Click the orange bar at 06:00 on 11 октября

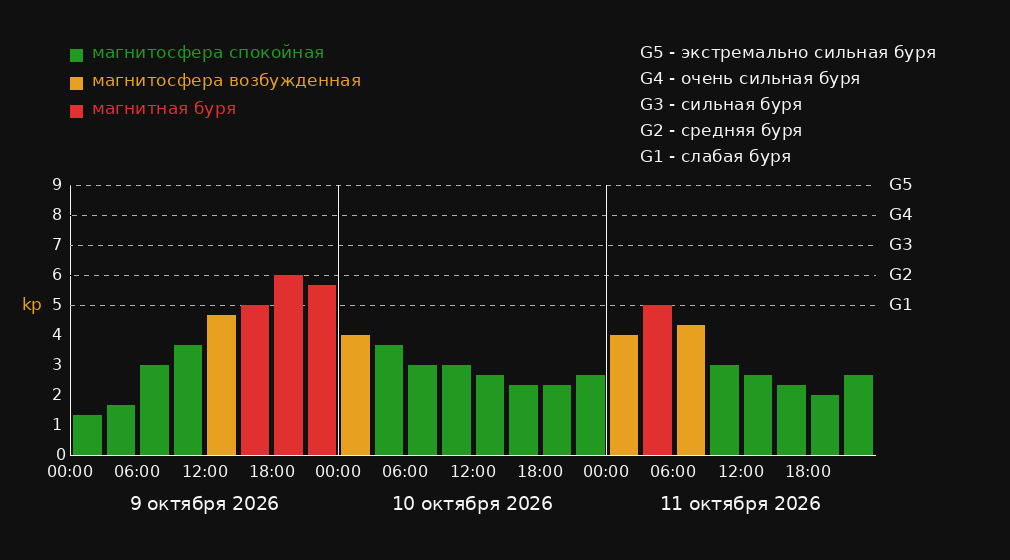tap(691, 390)
